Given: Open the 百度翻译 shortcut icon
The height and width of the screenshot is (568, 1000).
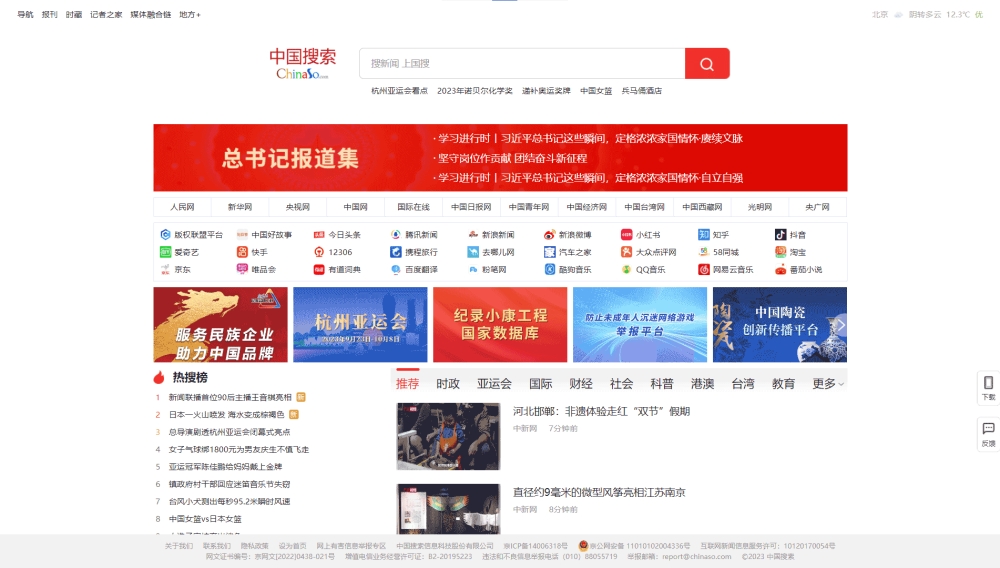Looking at the screenshot, I should coord(395,269).
